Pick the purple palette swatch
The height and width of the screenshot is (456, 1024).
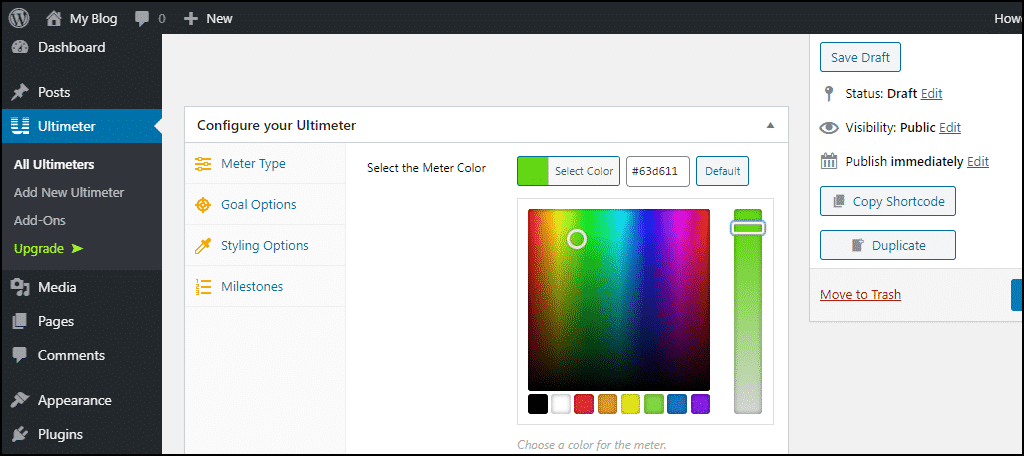[700, 404]
